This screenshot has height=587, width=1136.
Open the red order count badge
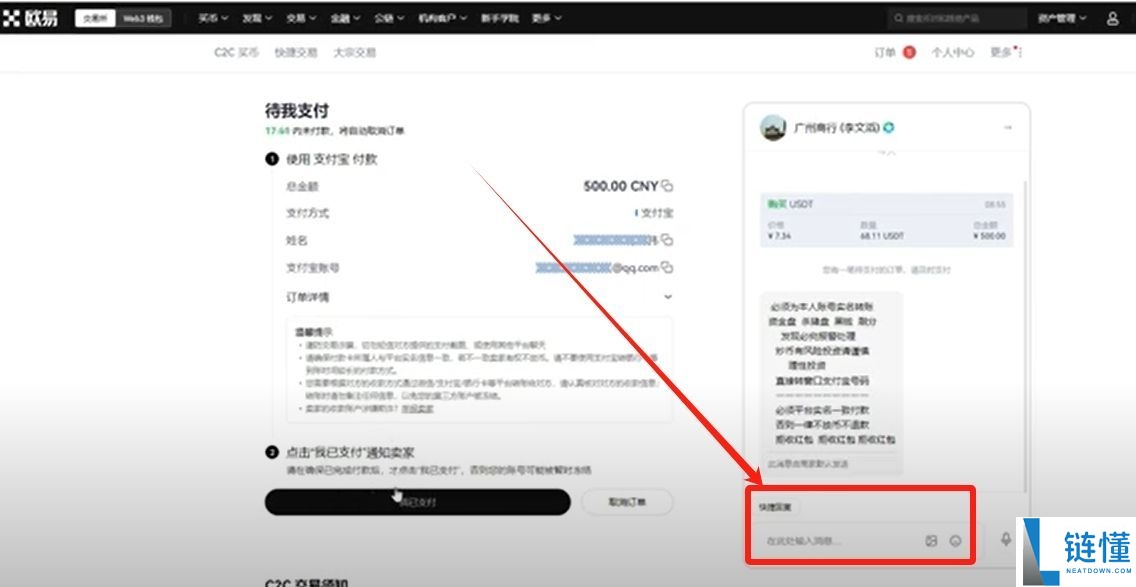click(x=909, y=52)
